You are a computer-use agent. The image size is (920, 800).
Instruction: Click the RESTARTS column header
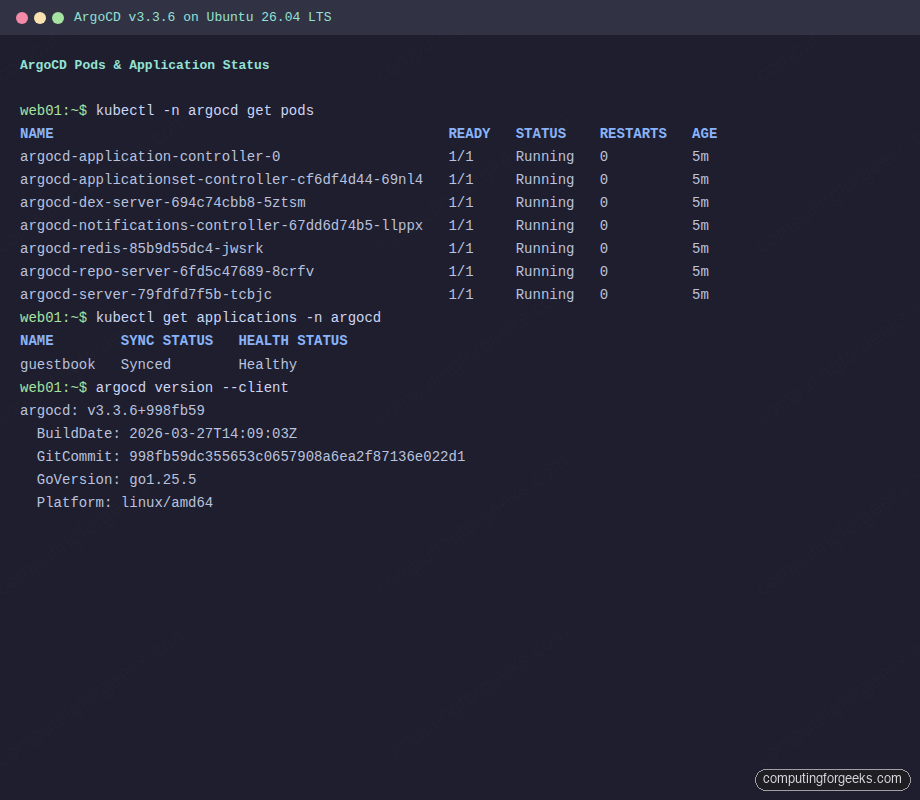point(633,133)
